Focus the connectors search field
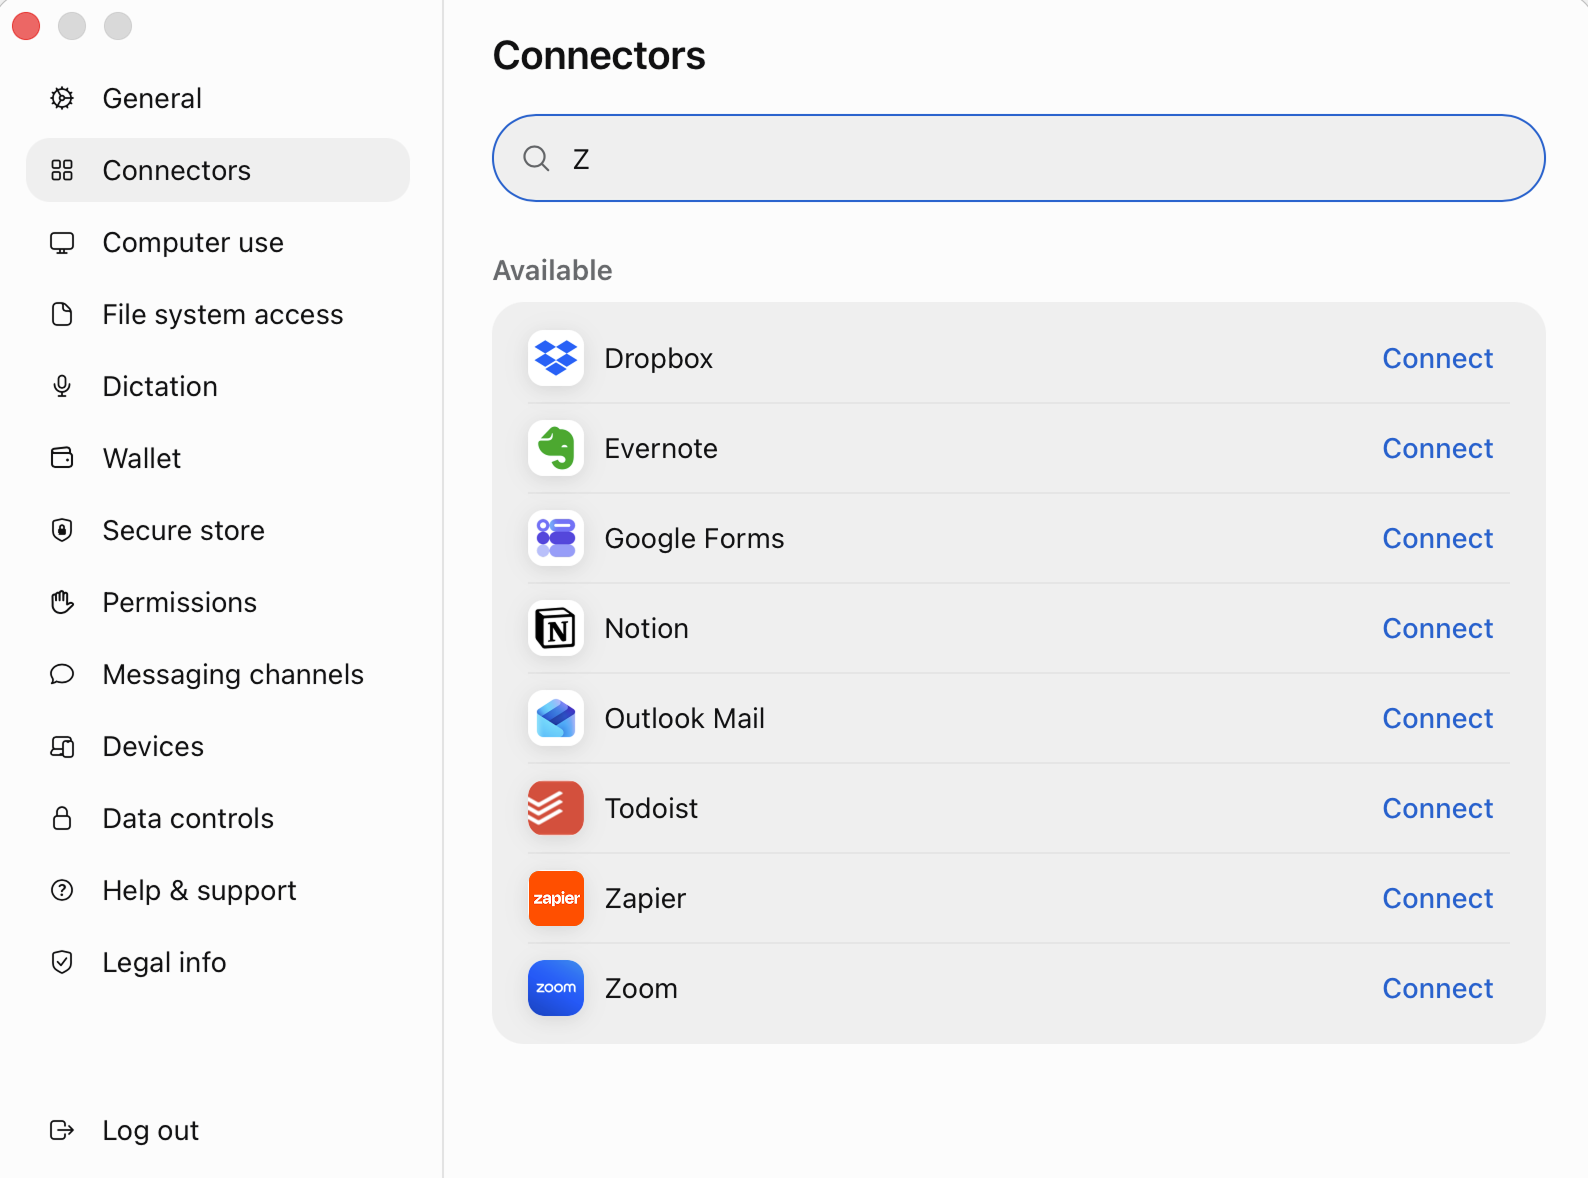Screen dimensions: 1588x1178 tap(1018, 158)
